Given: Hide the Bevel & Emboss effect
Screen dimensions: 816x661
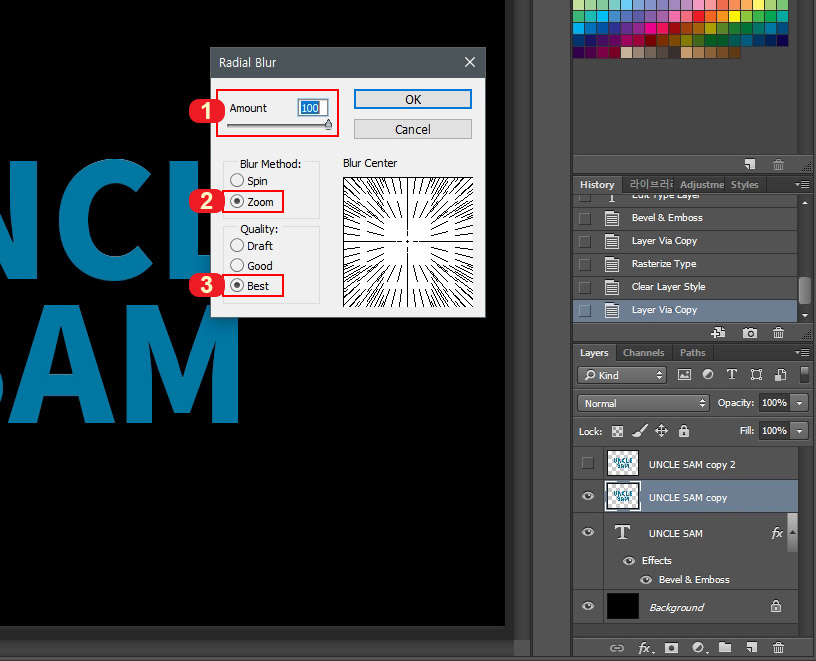Looking at the screenshot, I should 646,579.
